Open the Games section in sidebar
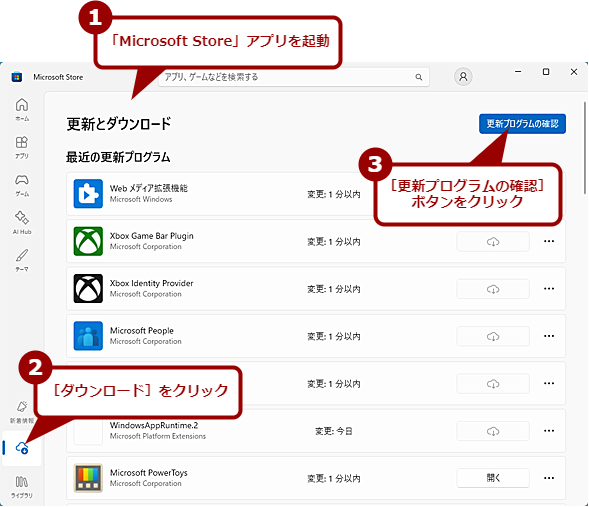Viewport: 589px width, 507px height. click(x=22, y=185)
